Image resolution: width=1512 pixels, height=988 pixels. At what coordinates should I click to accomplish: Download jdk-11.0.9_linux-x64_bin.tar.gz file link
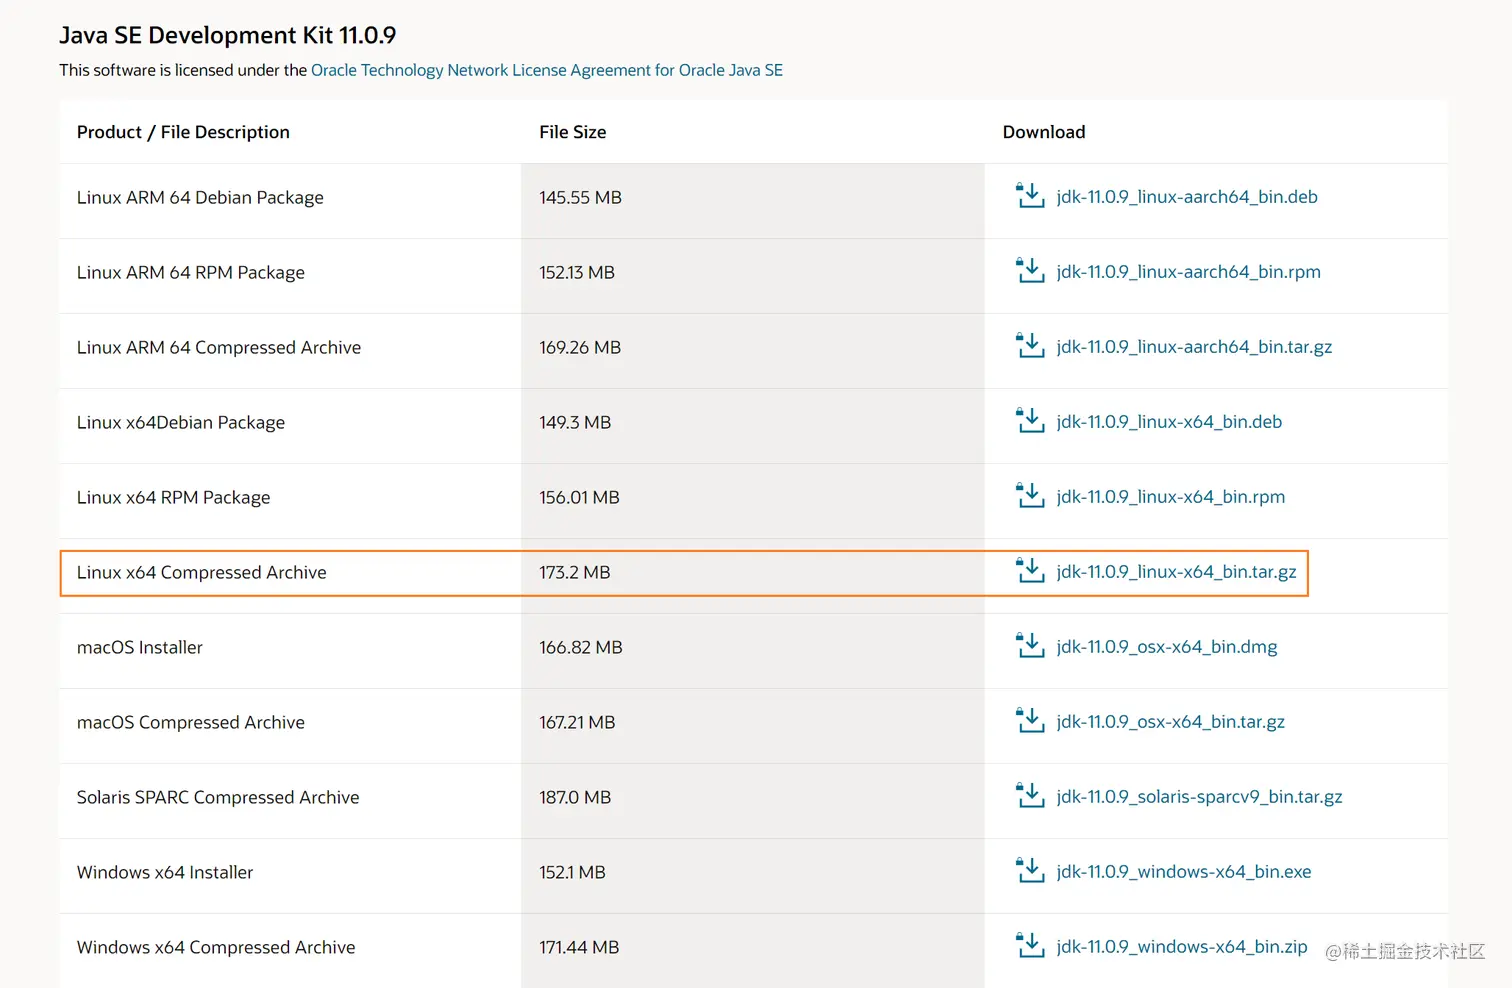coord(1176,572)
